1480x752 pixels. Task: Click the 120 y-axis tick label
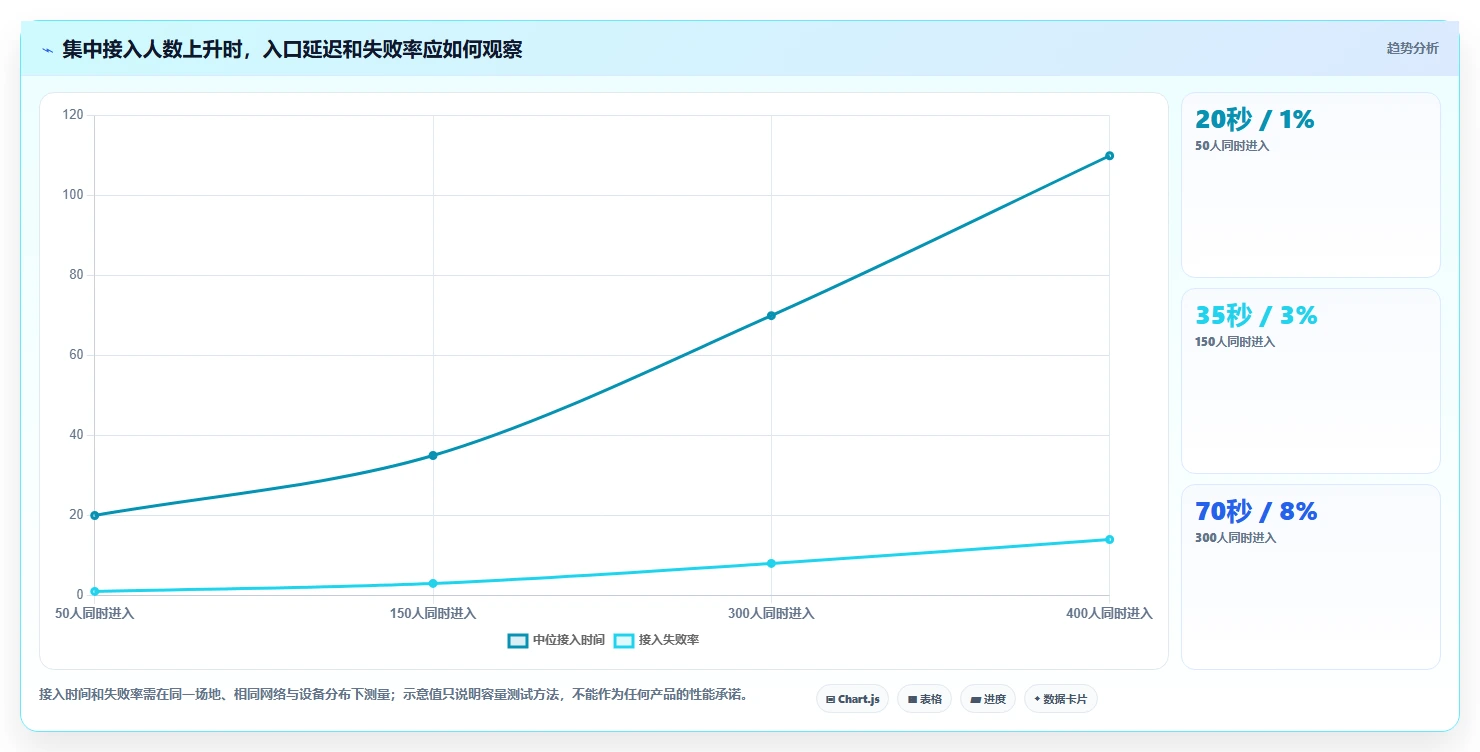pos(73,115)
